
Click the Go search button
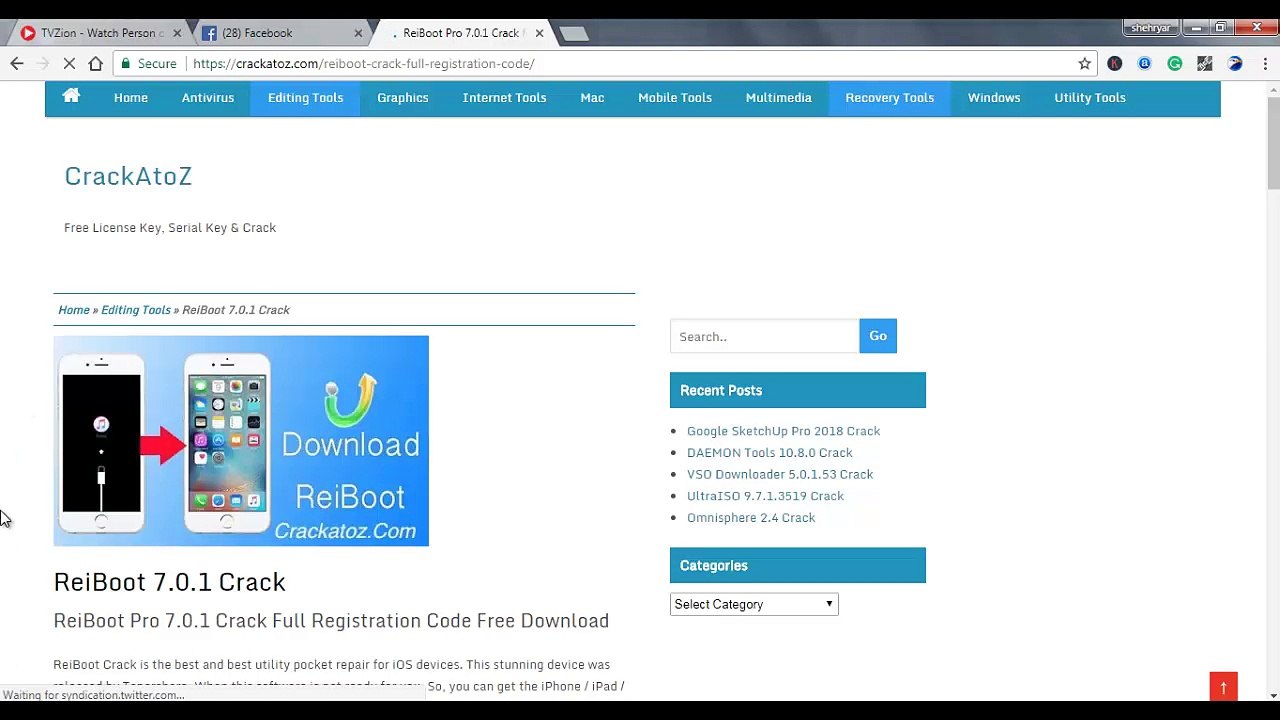pyautogui.click(x=878, y=336)
